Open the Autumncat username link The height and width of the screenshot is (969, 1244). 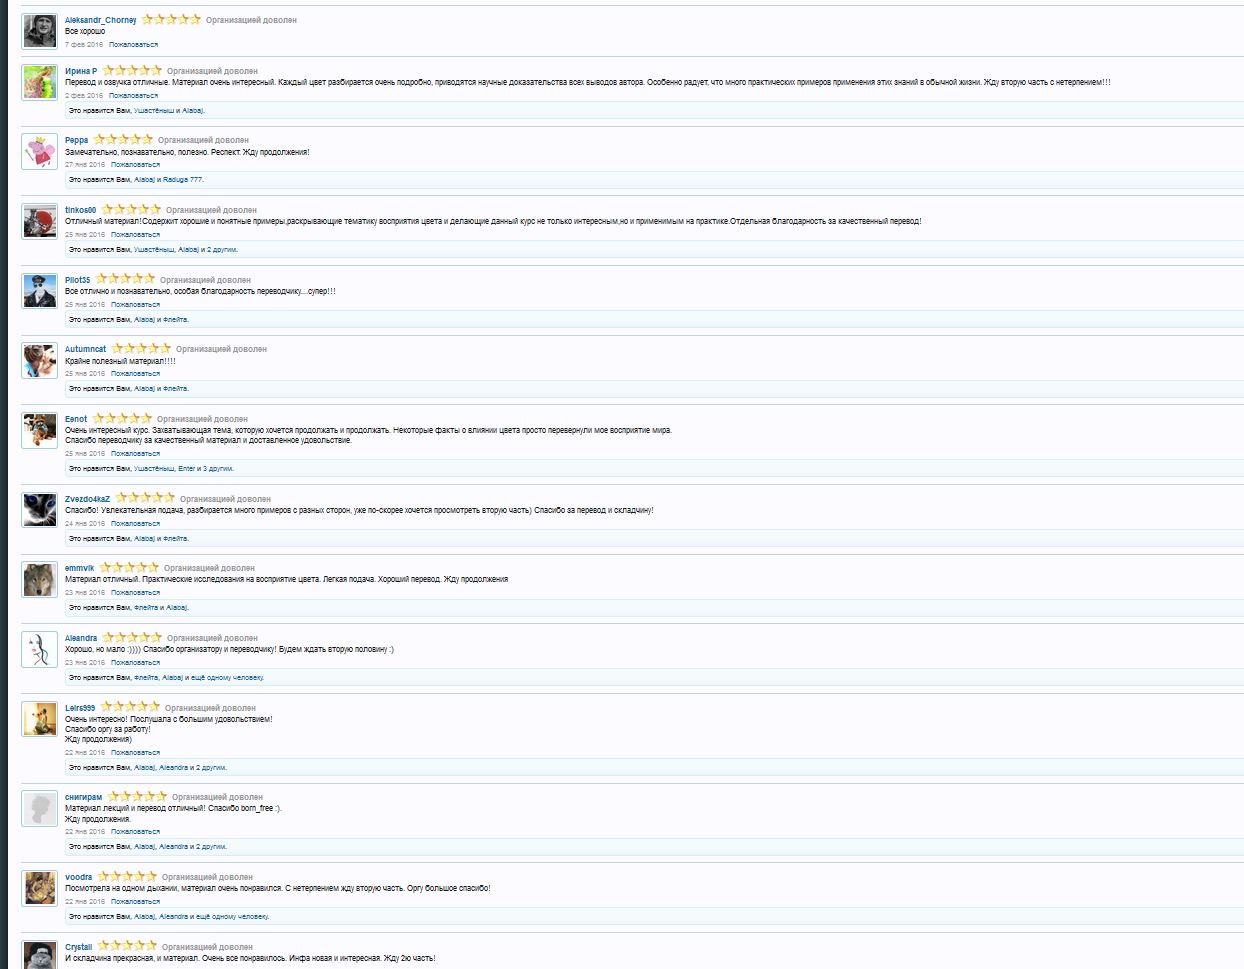(85, 350)
